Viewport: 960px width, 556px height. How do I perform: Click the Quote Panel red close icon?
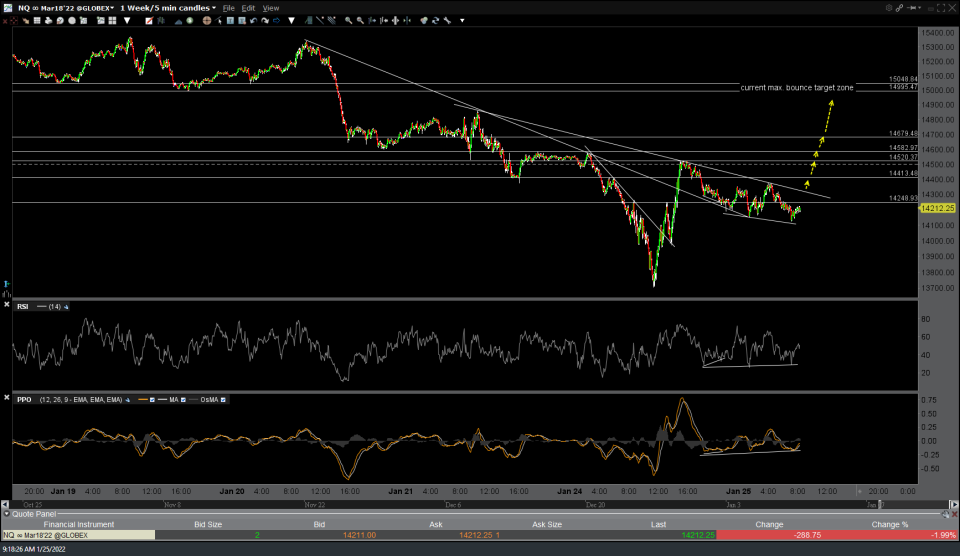tap(954, 514)
